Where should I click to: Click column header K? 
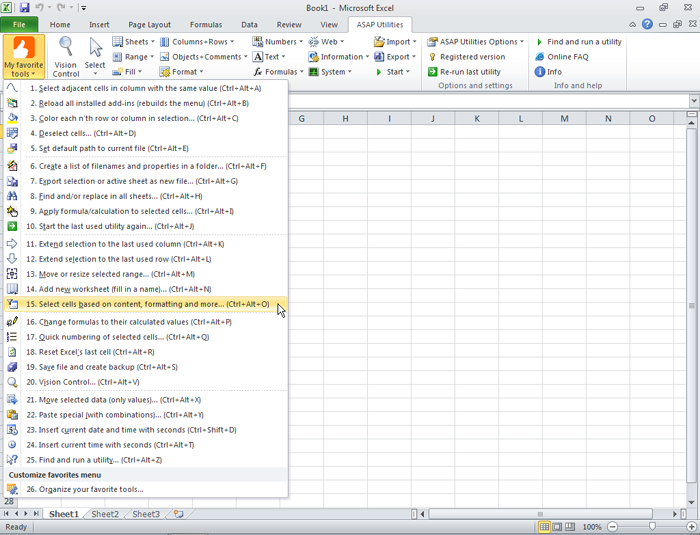477,119
